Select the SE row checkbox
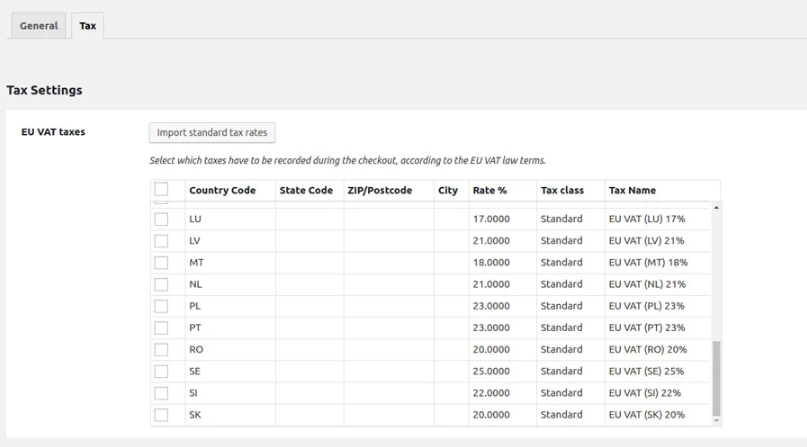This screenshot has height=447, width=807. pyautogui.click(x=161, y=371)
